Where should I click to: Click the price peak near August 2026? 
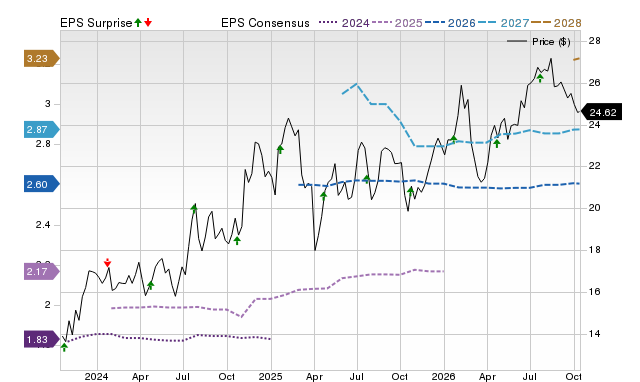coord(551,59)
